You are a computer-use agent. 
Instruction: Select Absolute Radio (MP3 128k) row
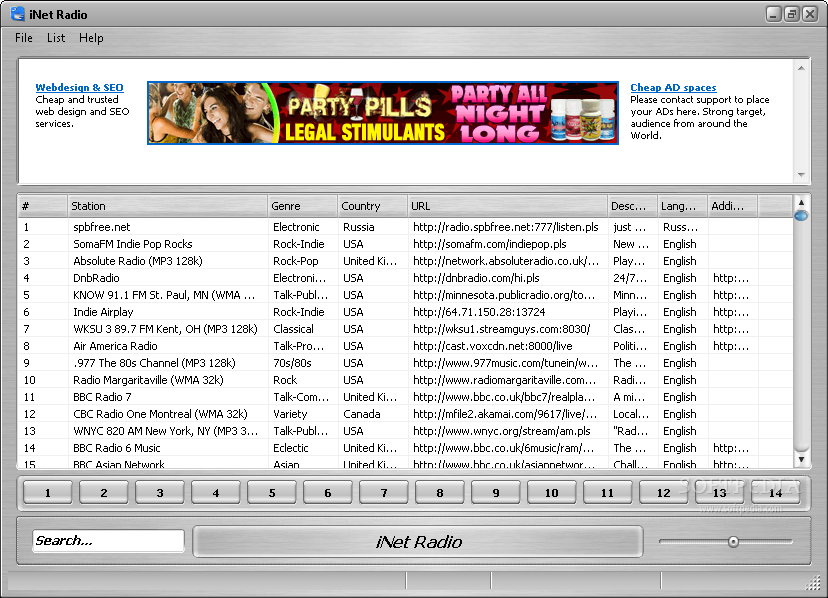click(x=405, y=261)
